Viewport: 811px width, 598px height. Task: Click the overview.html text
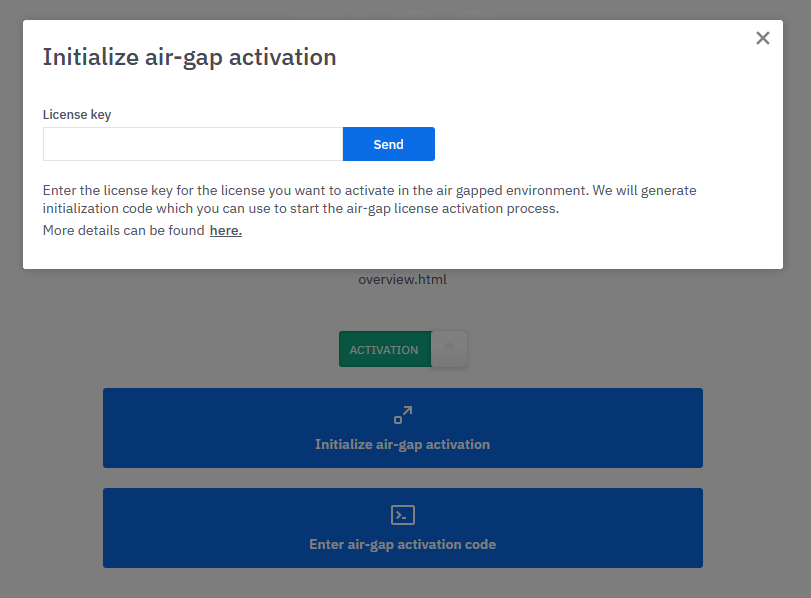pos(402,279)
